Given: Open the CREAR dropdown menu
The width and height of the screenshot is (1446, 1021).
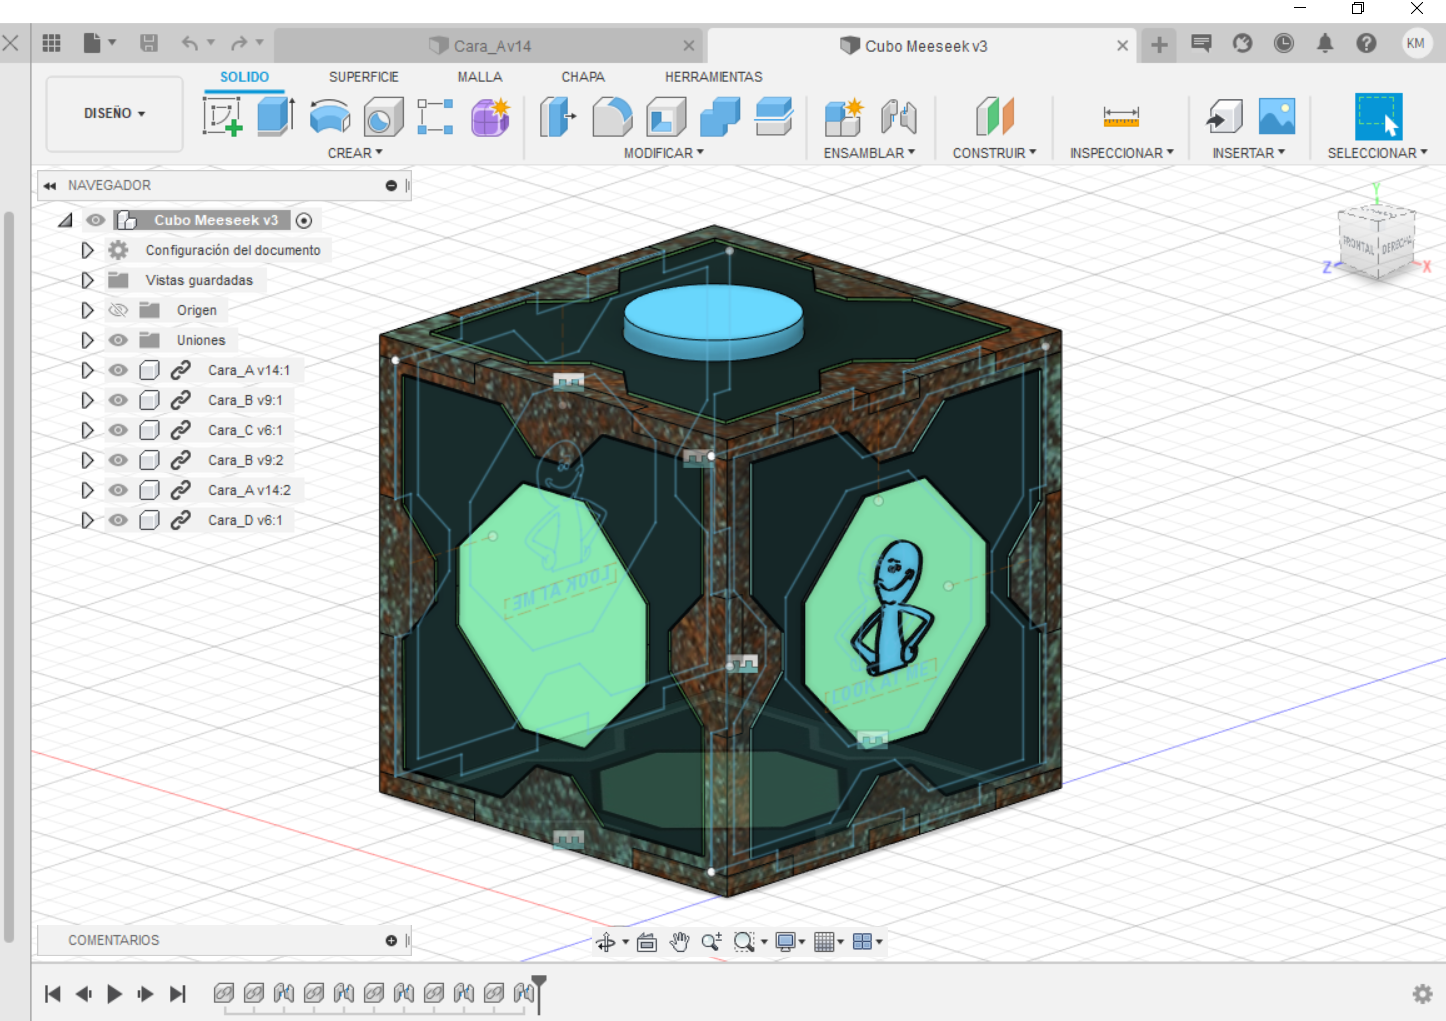Looking at the screenshot, I should pos(355,153).
